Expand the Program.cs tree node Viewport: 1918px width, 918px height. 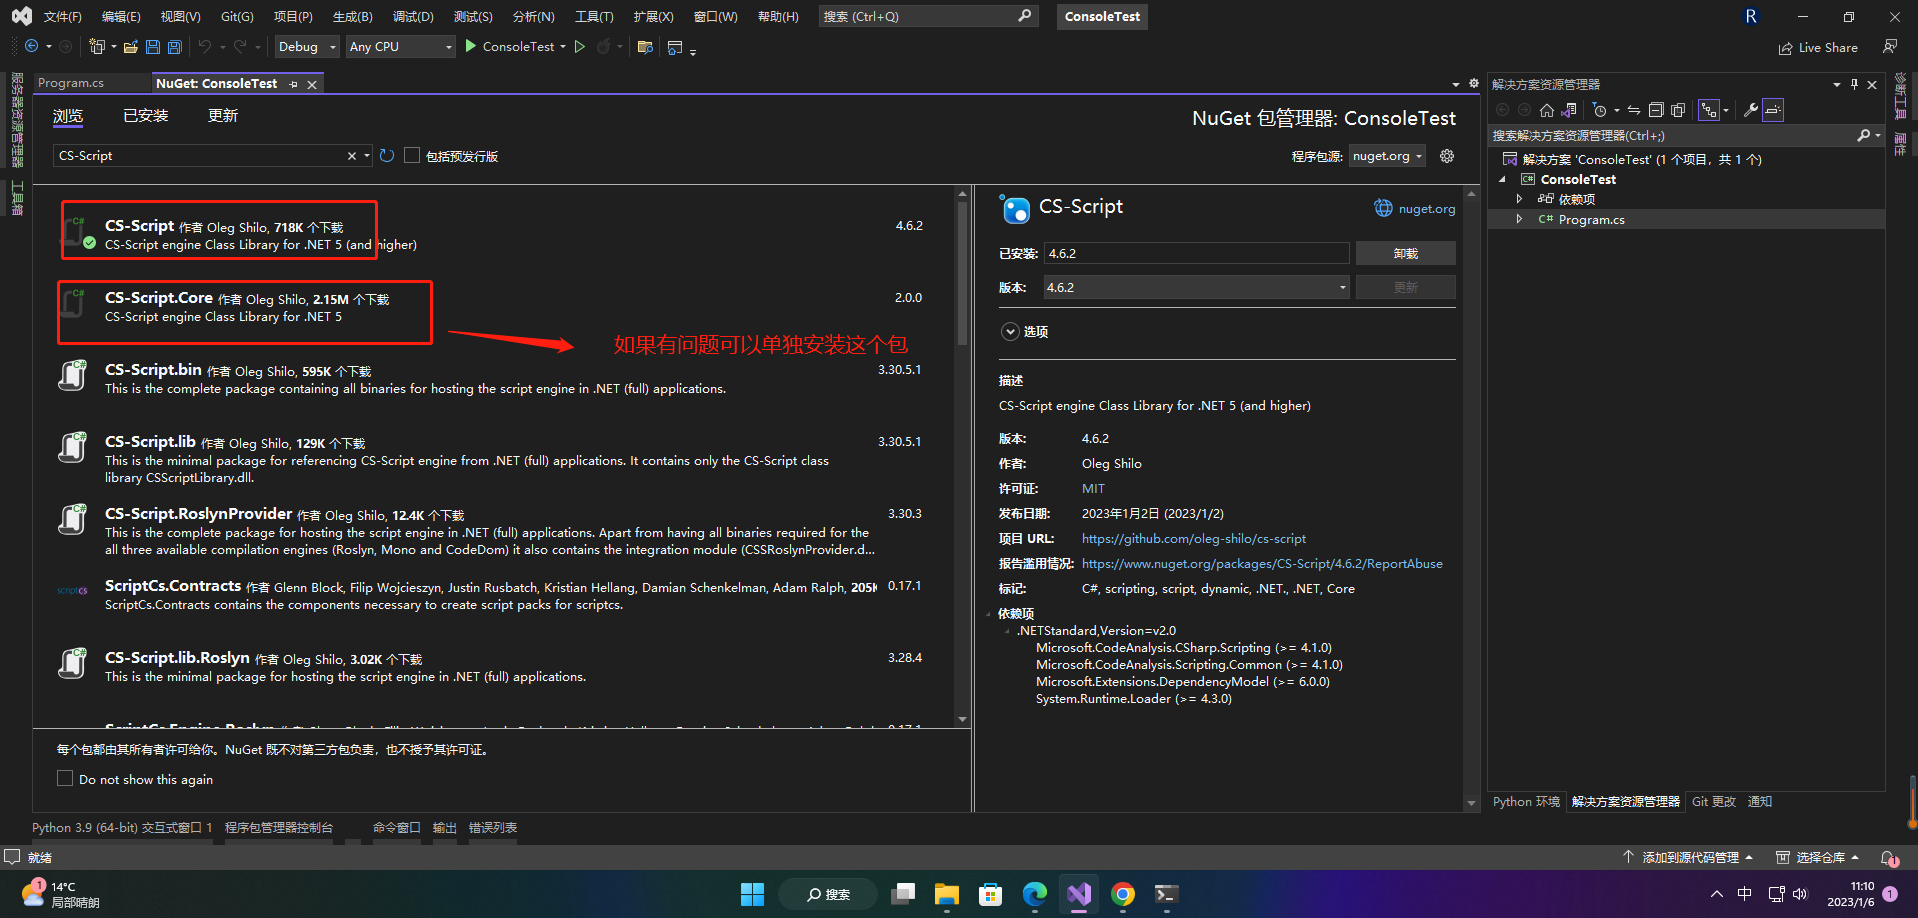pos(1520,219)
